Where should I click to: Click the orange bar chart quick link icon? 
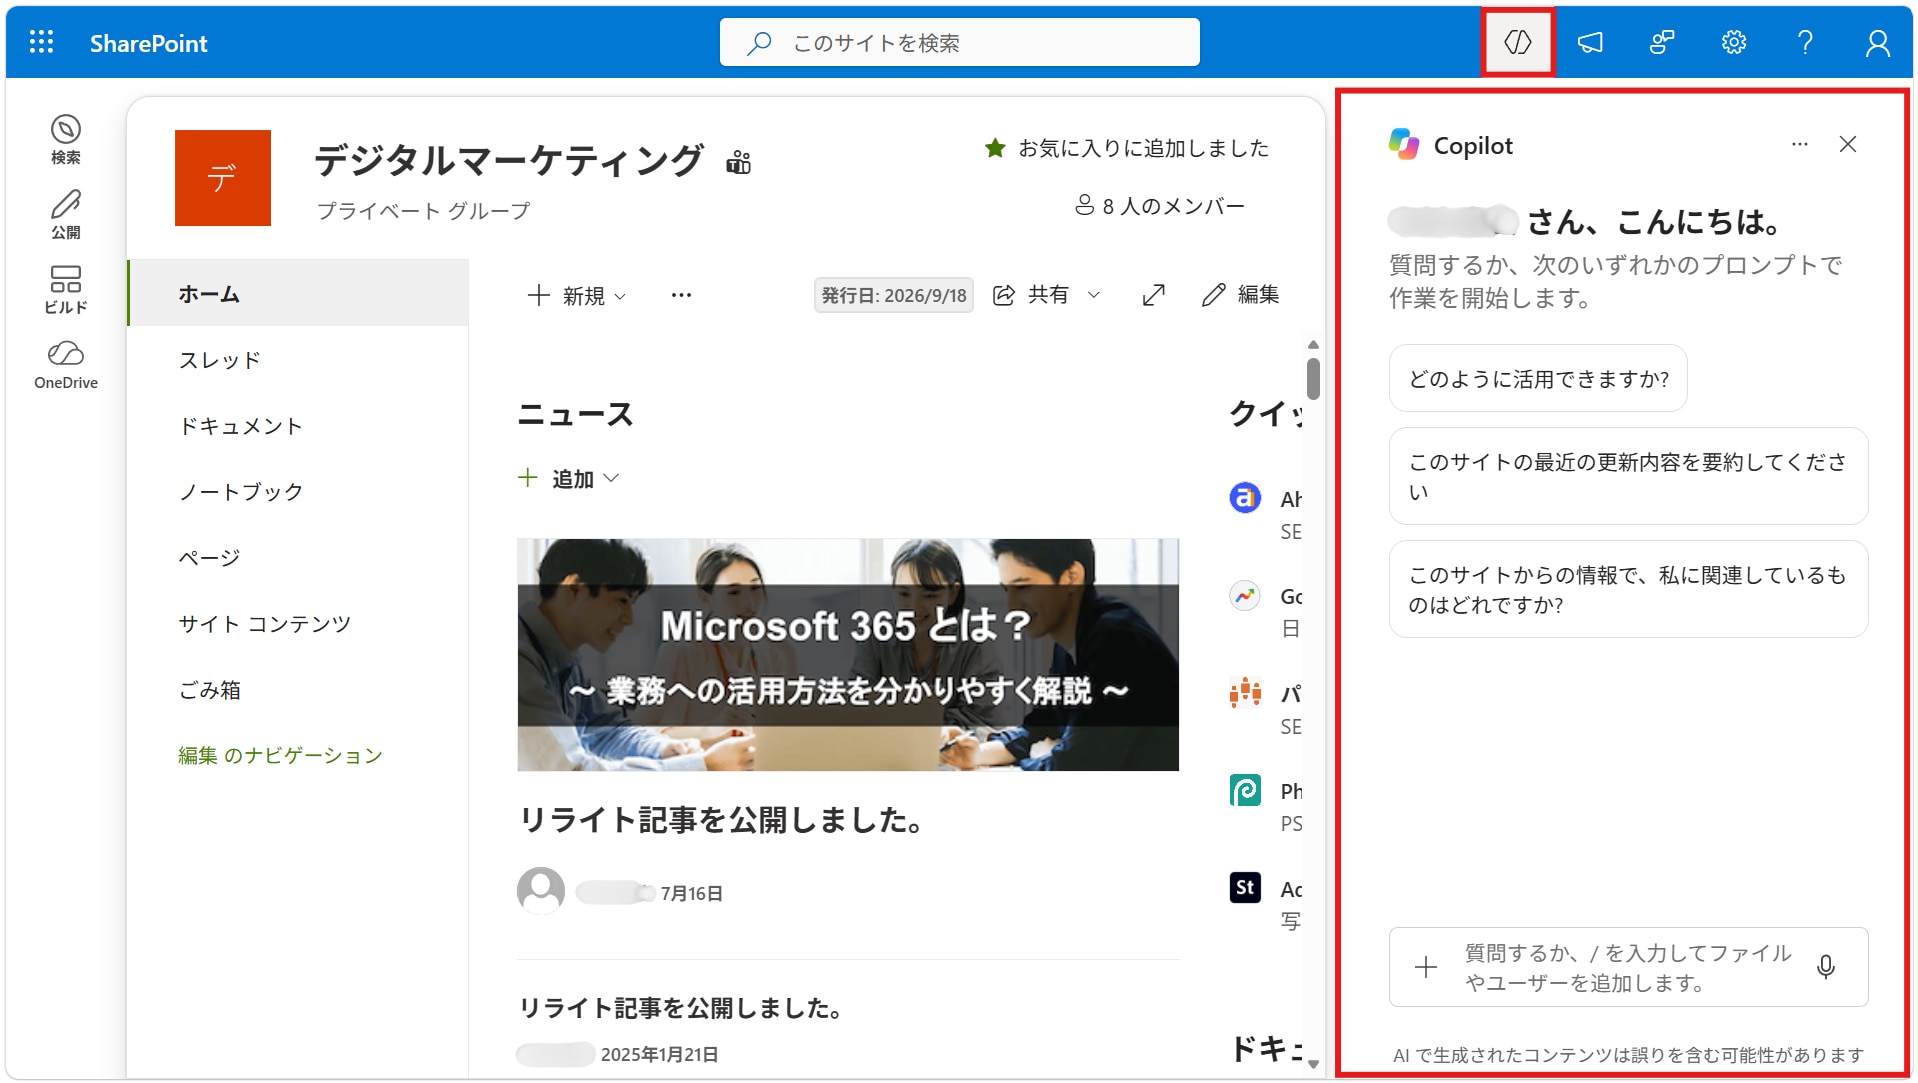(x=1245, y=692)
